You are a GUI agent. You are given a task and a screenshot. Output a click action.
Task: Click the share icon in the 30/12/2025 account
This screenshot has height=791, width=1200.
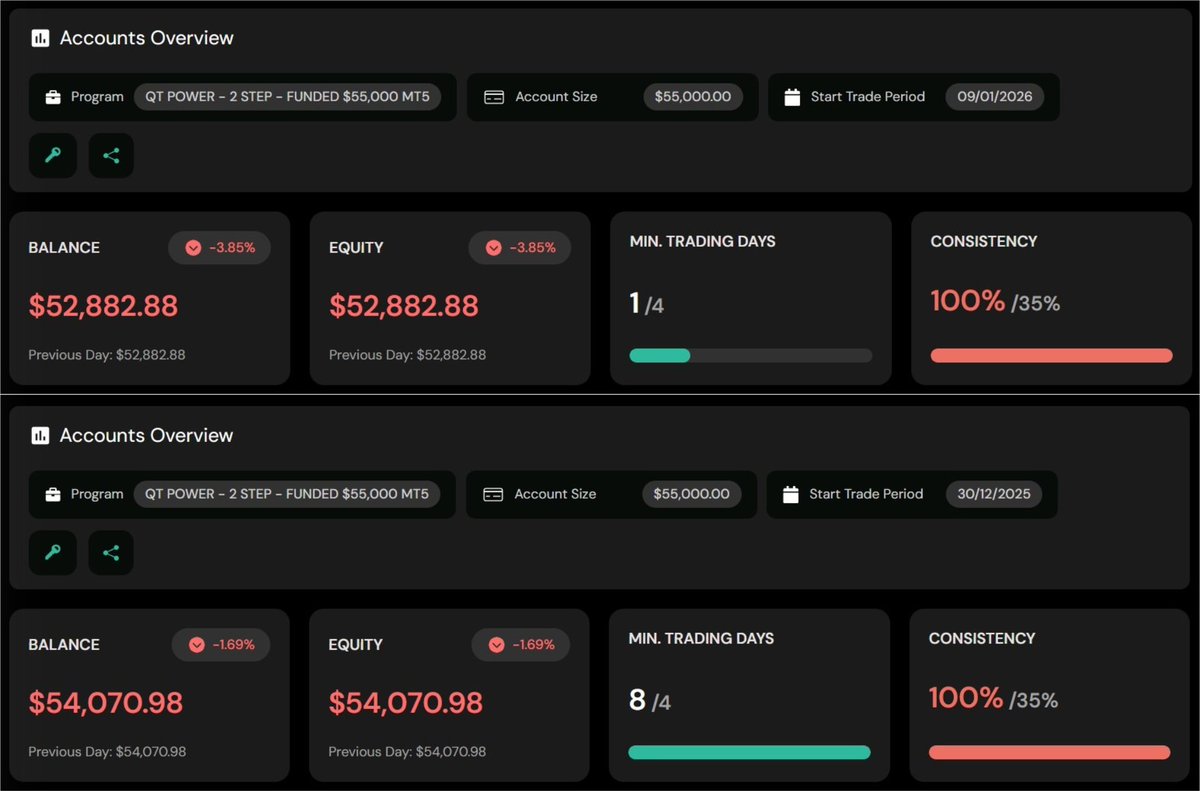111,552
